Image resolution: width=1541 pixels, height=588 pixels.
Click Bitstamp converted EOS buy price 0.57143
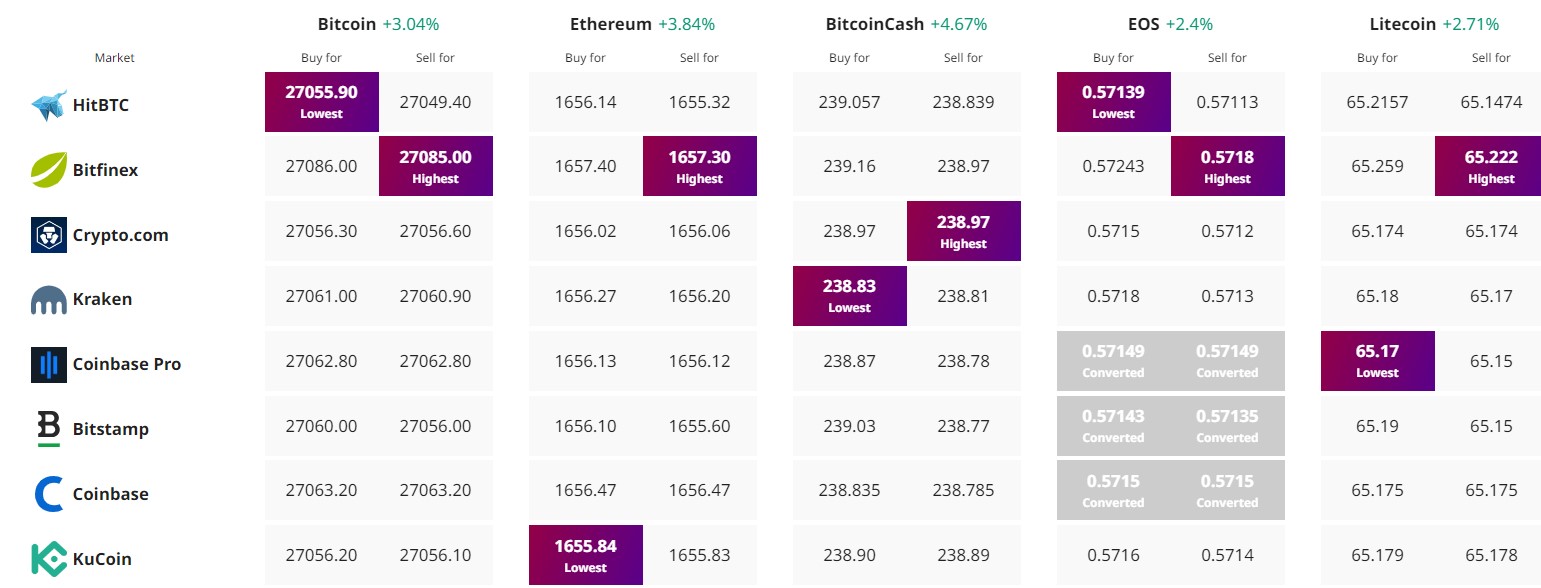click(1114, 425)
